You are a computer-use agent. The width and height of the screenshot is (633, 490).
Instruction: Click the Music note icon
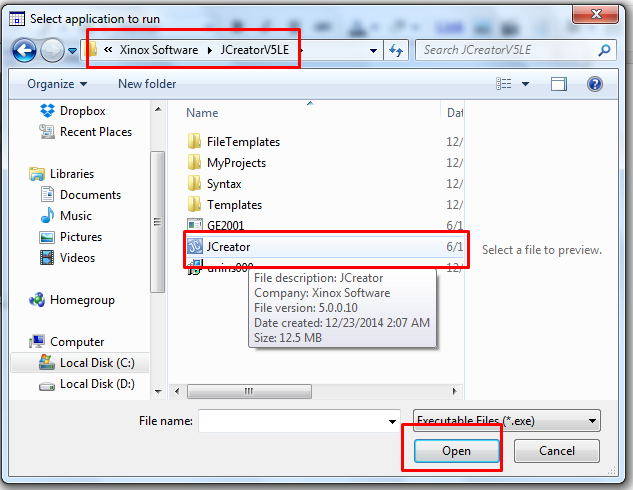click(x=47, y=215)
